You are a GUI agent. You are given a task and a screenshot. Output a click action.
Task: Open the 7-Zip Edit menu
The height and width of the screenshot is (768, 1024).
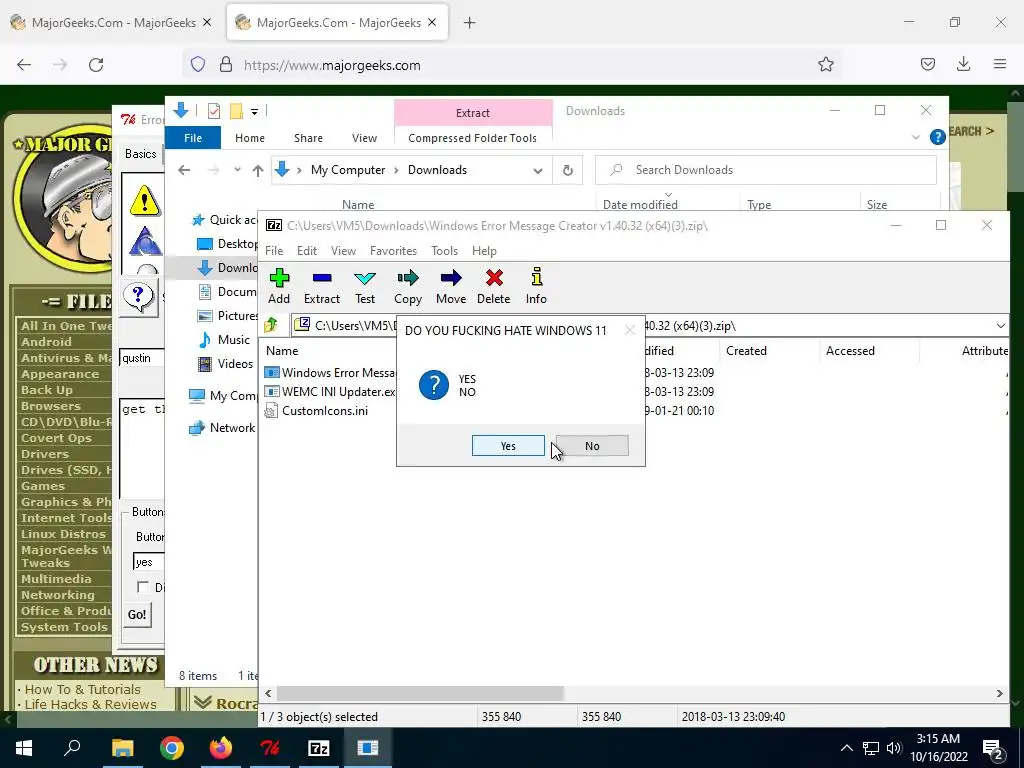pyautogui.click(x=307, y=251)
